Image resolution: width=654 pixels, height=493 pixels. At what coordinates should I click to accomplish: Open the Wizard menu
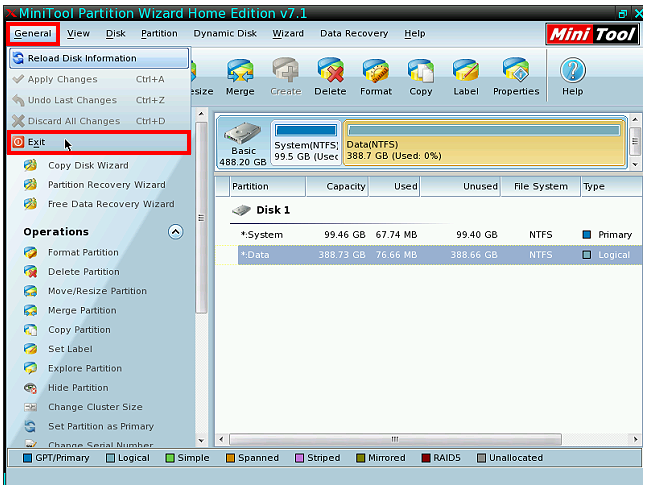(288, 33)
